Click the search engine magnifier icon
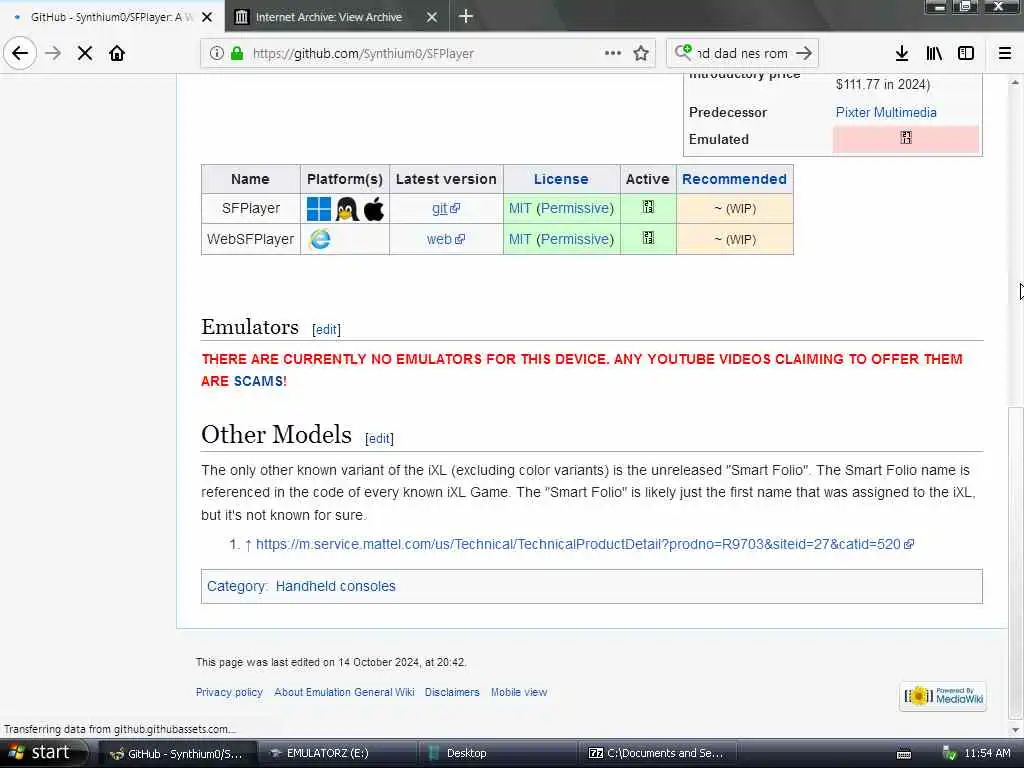 [683, 52]
